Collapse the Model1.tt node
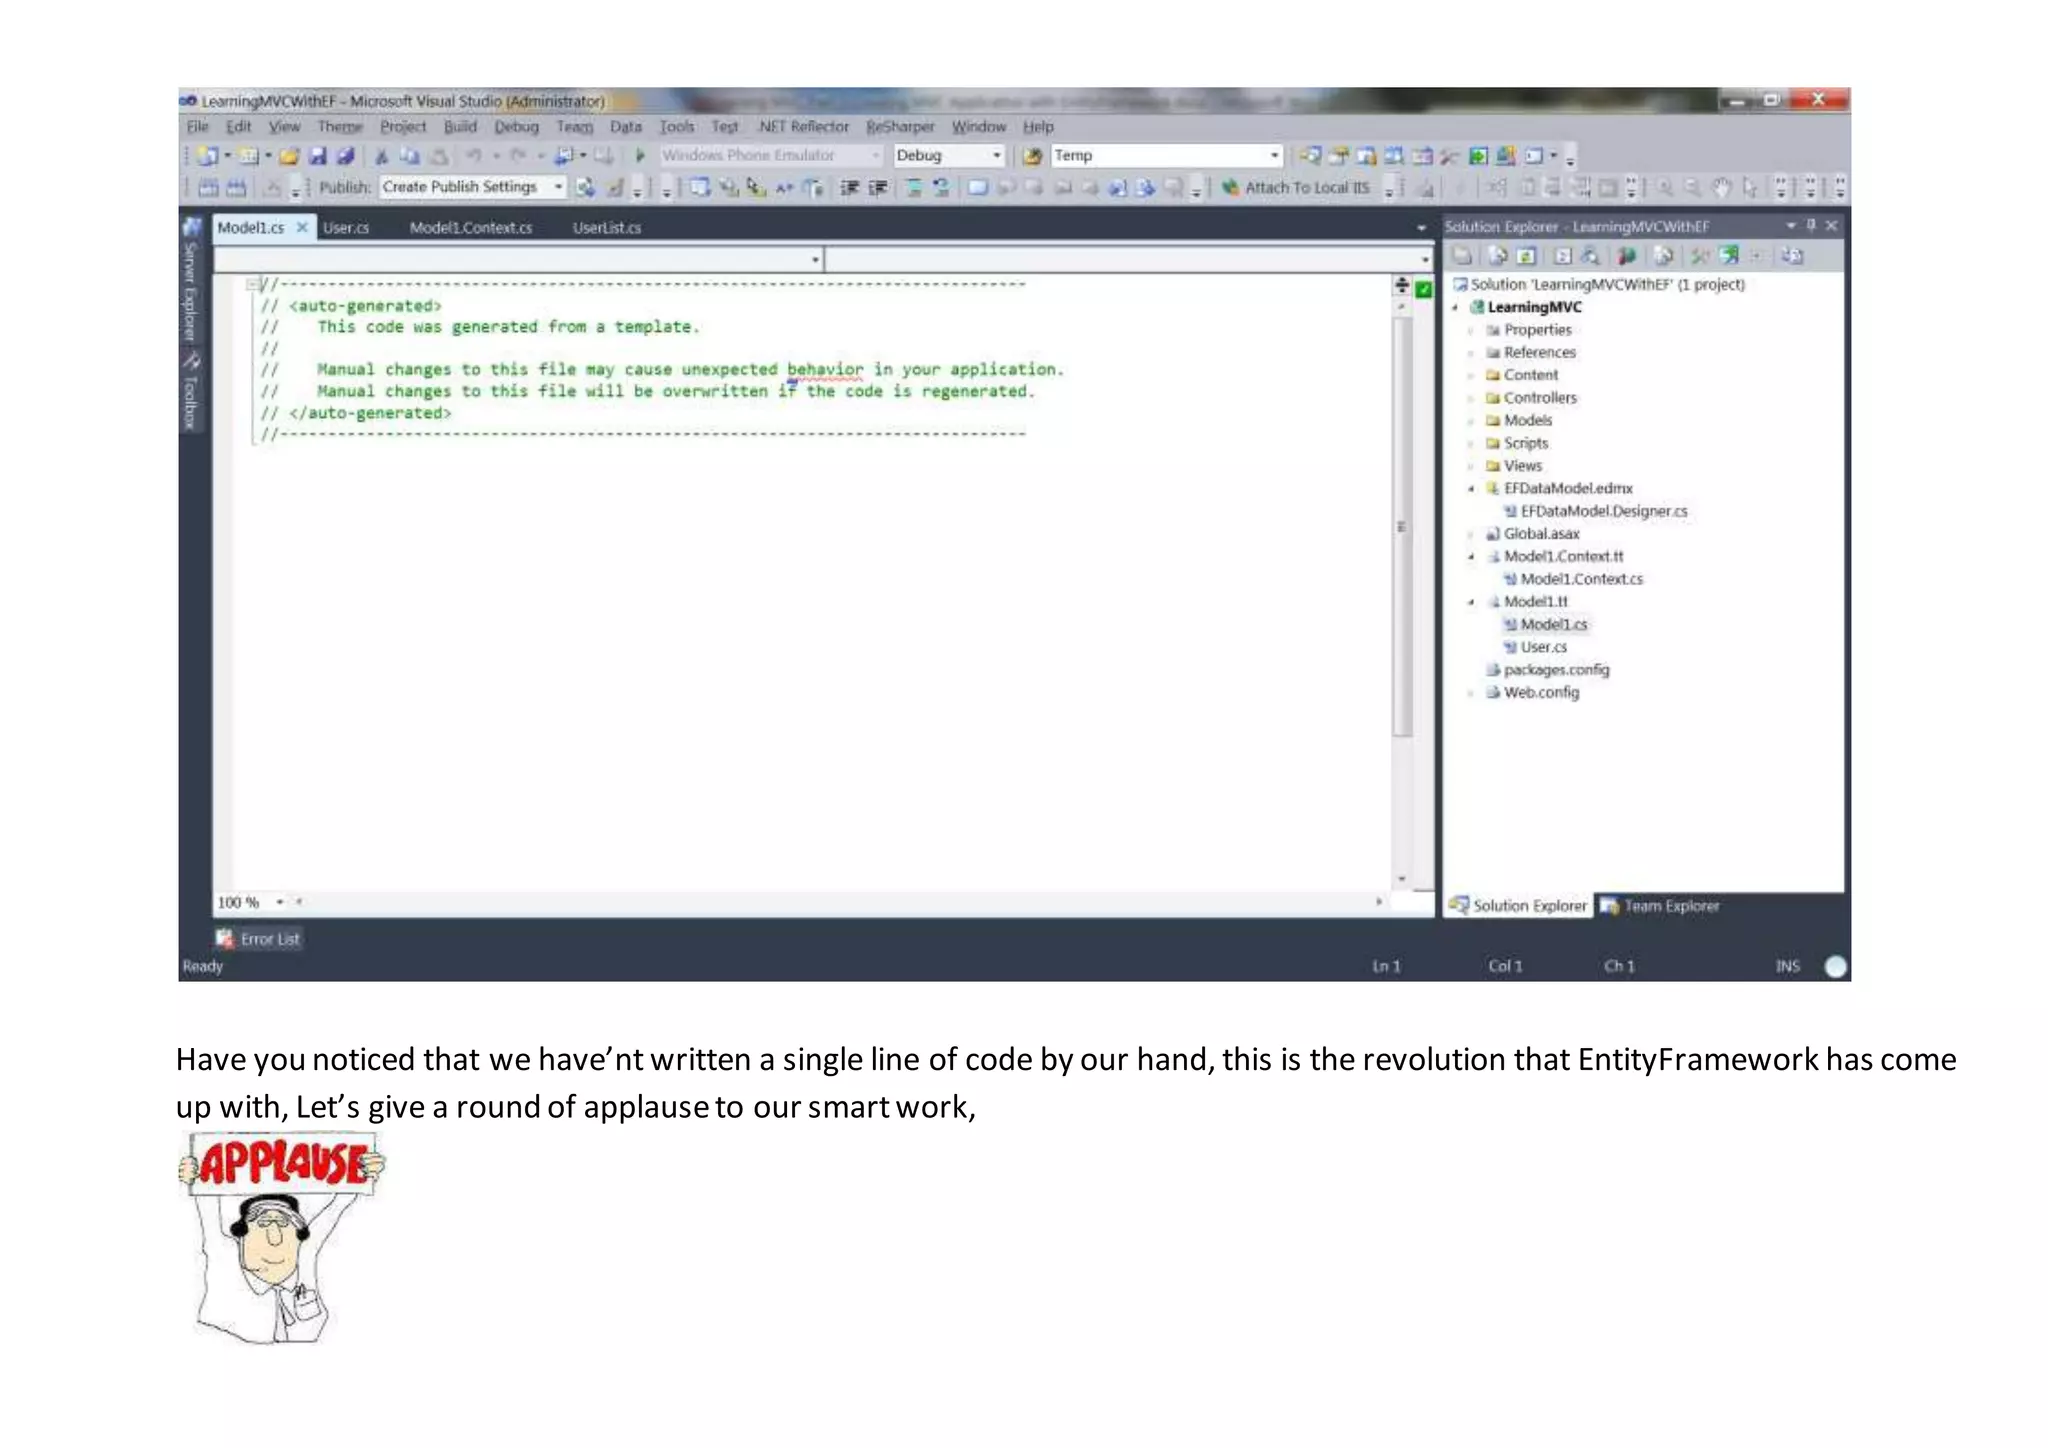 1471,602
